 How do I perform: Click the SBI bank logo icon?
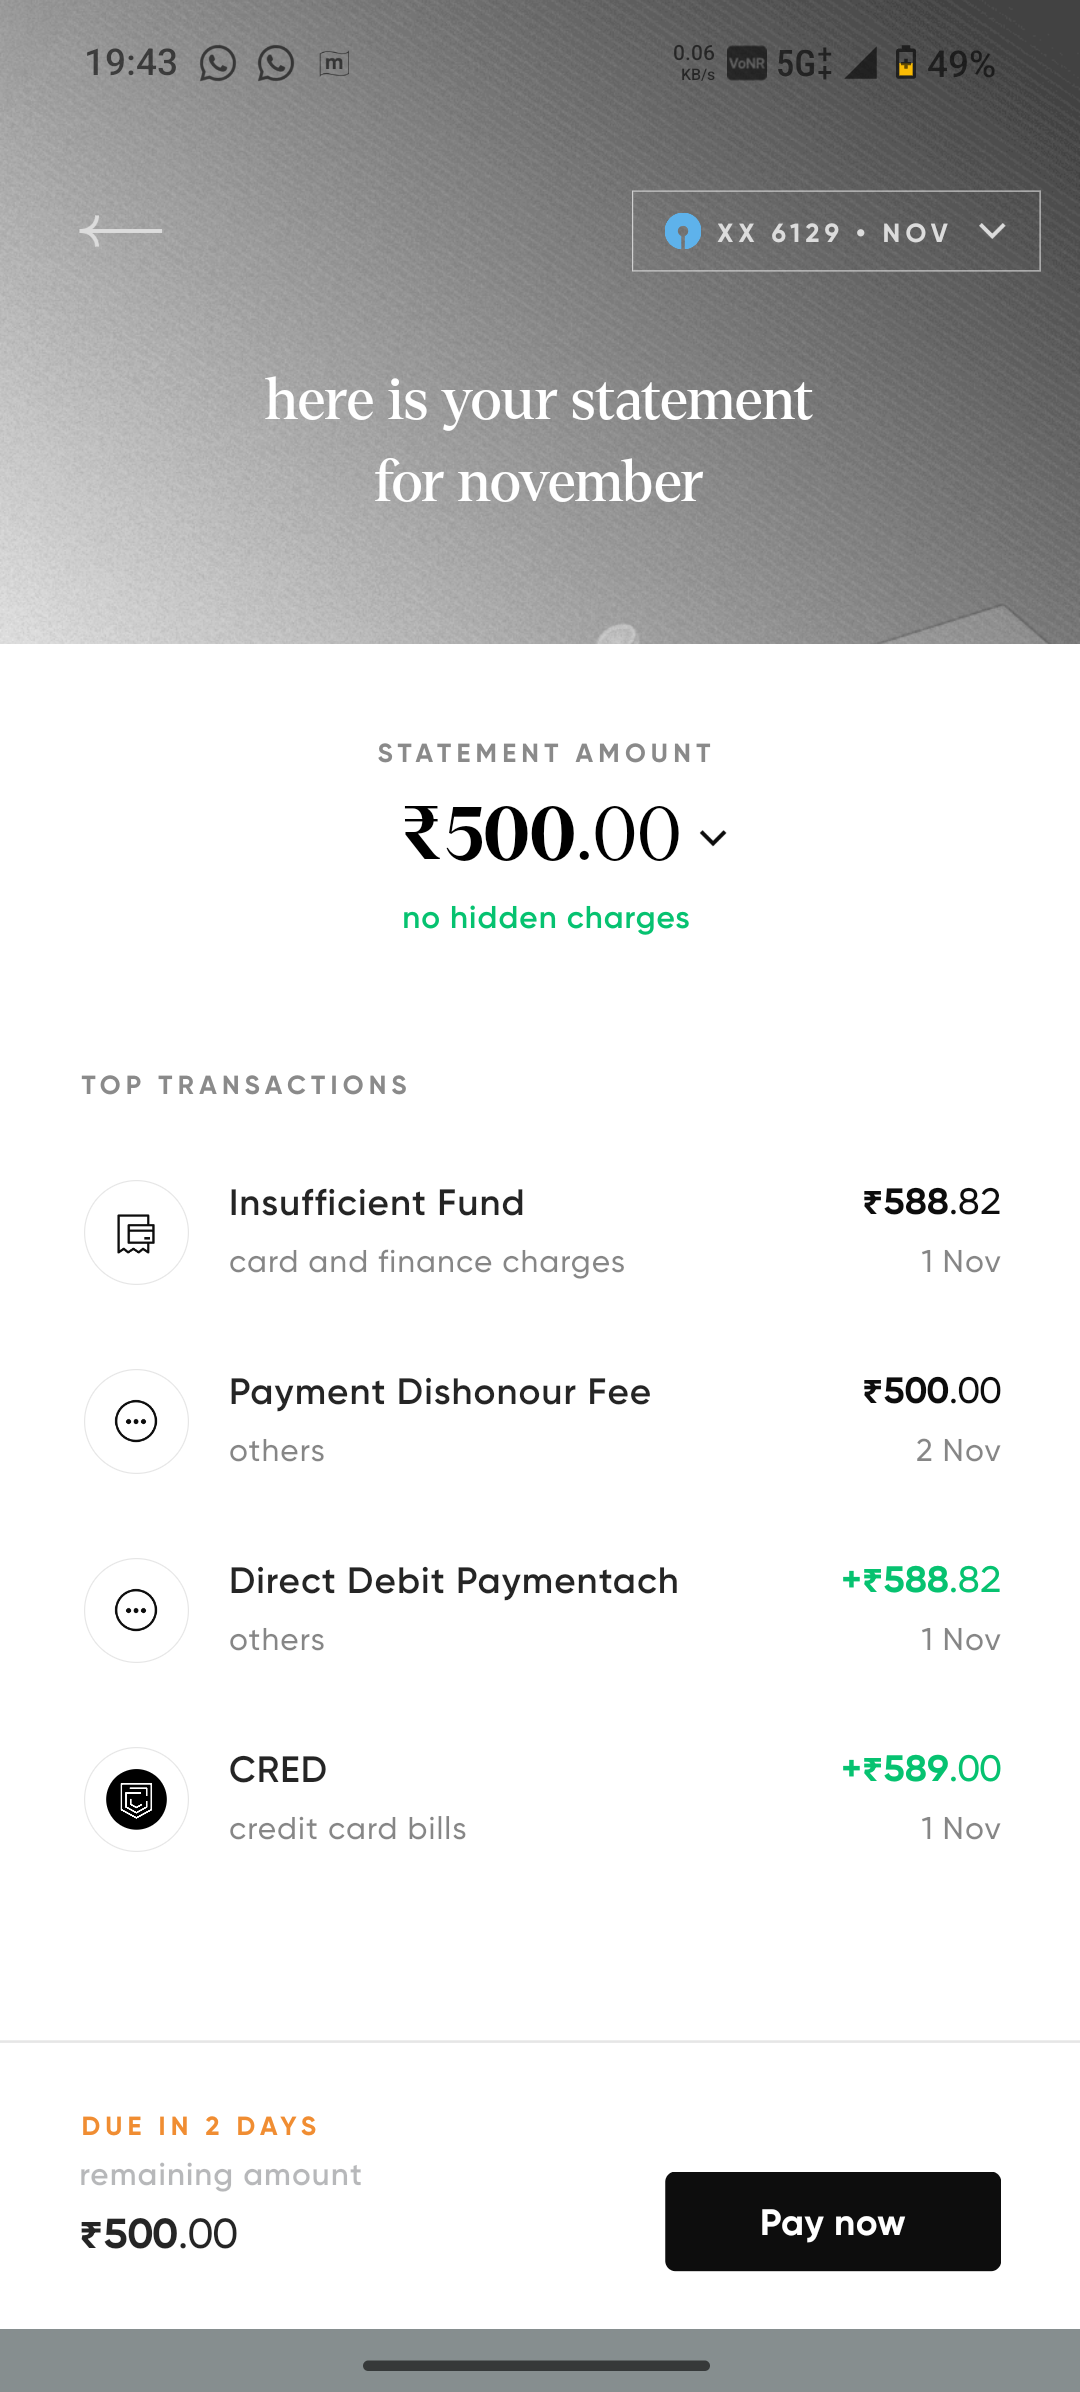click(683, 232)
